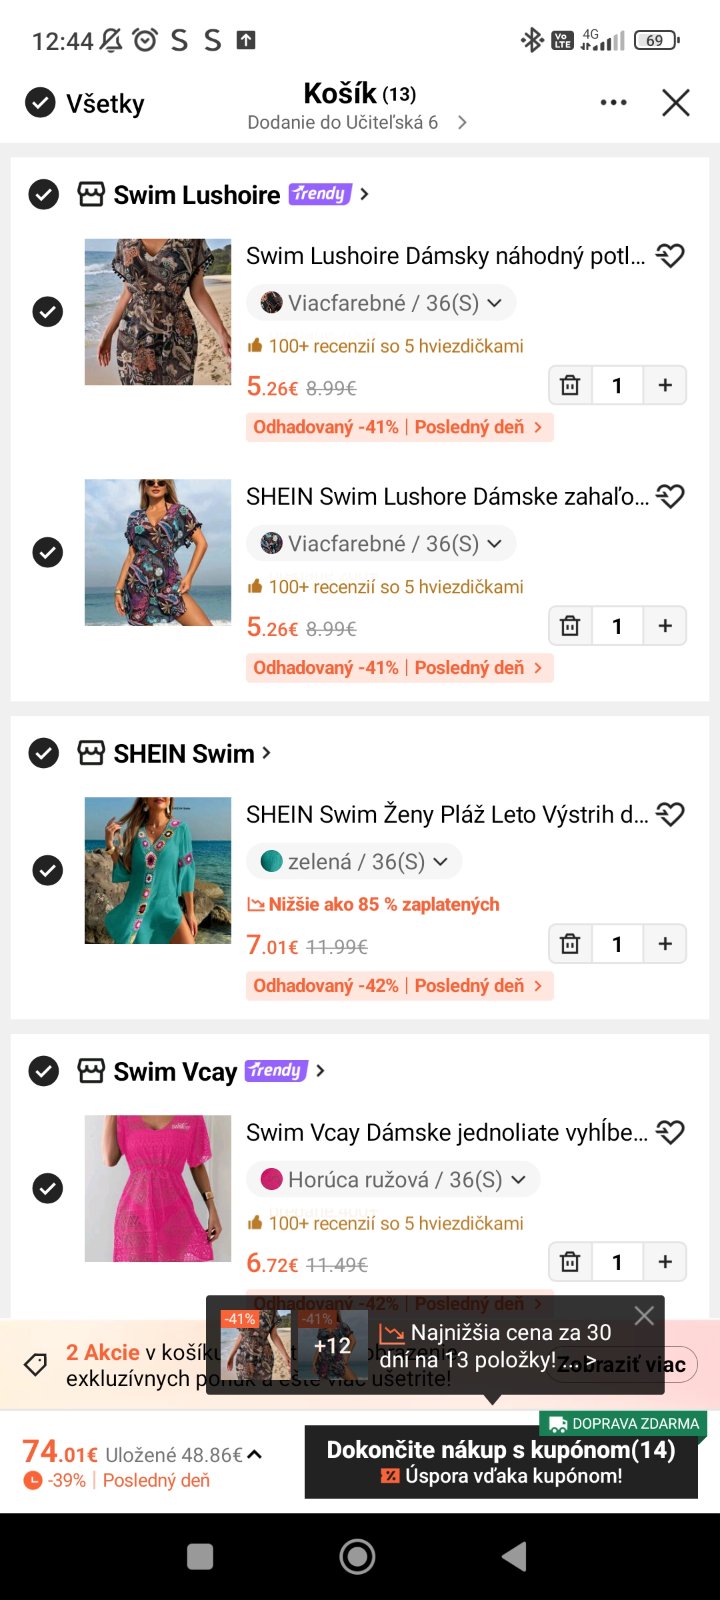Change delivery address Učiteľská 6

356,123
